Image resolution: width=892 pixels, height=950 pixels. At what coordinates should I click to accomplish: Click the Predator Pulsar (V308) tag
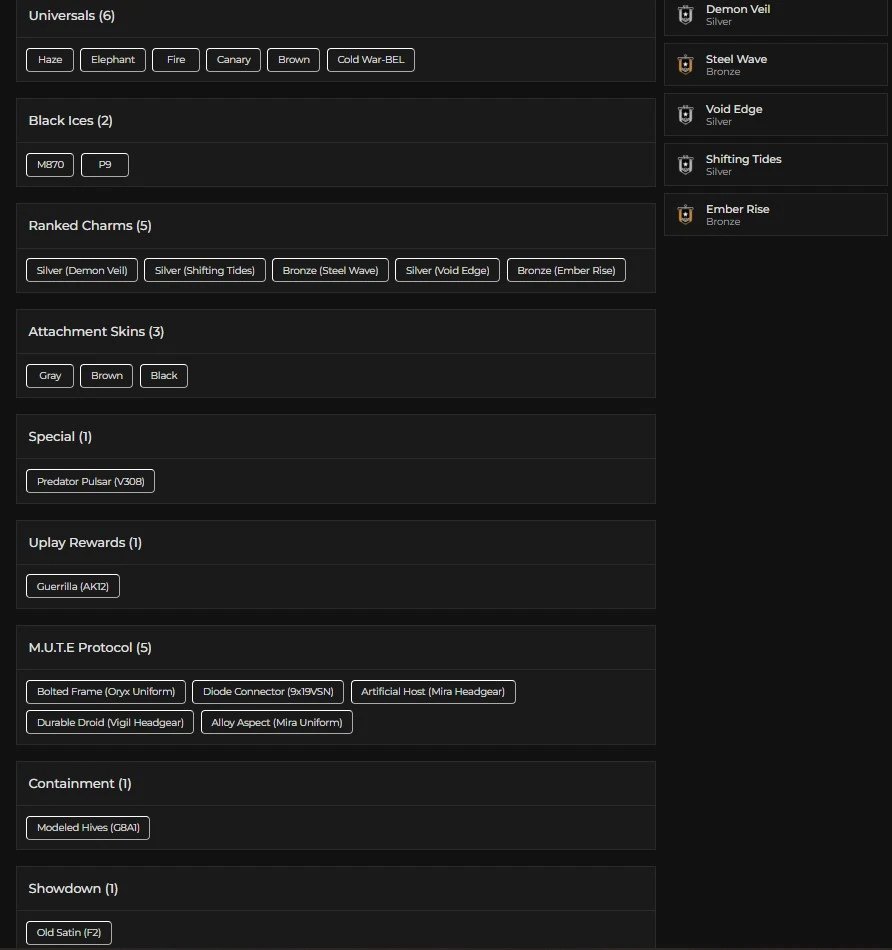click(x=90, y=481)
